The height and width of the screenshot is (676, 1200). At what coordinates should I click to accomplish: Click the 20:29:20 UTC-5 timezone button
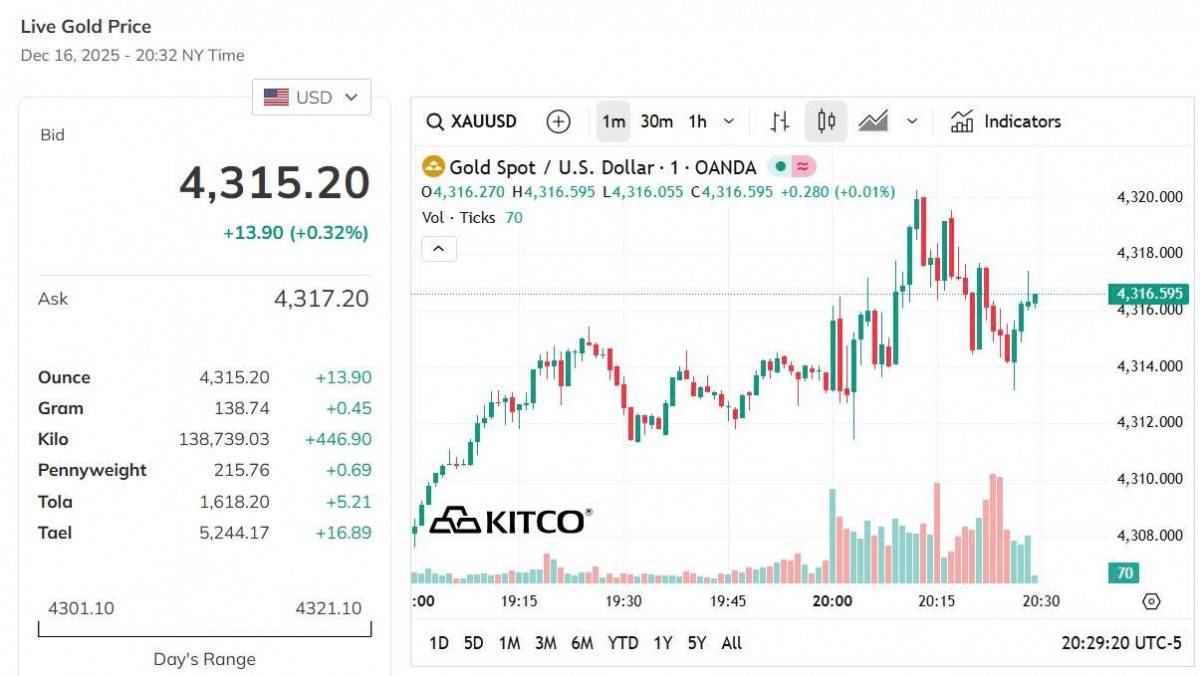[x=1121, y=643]
